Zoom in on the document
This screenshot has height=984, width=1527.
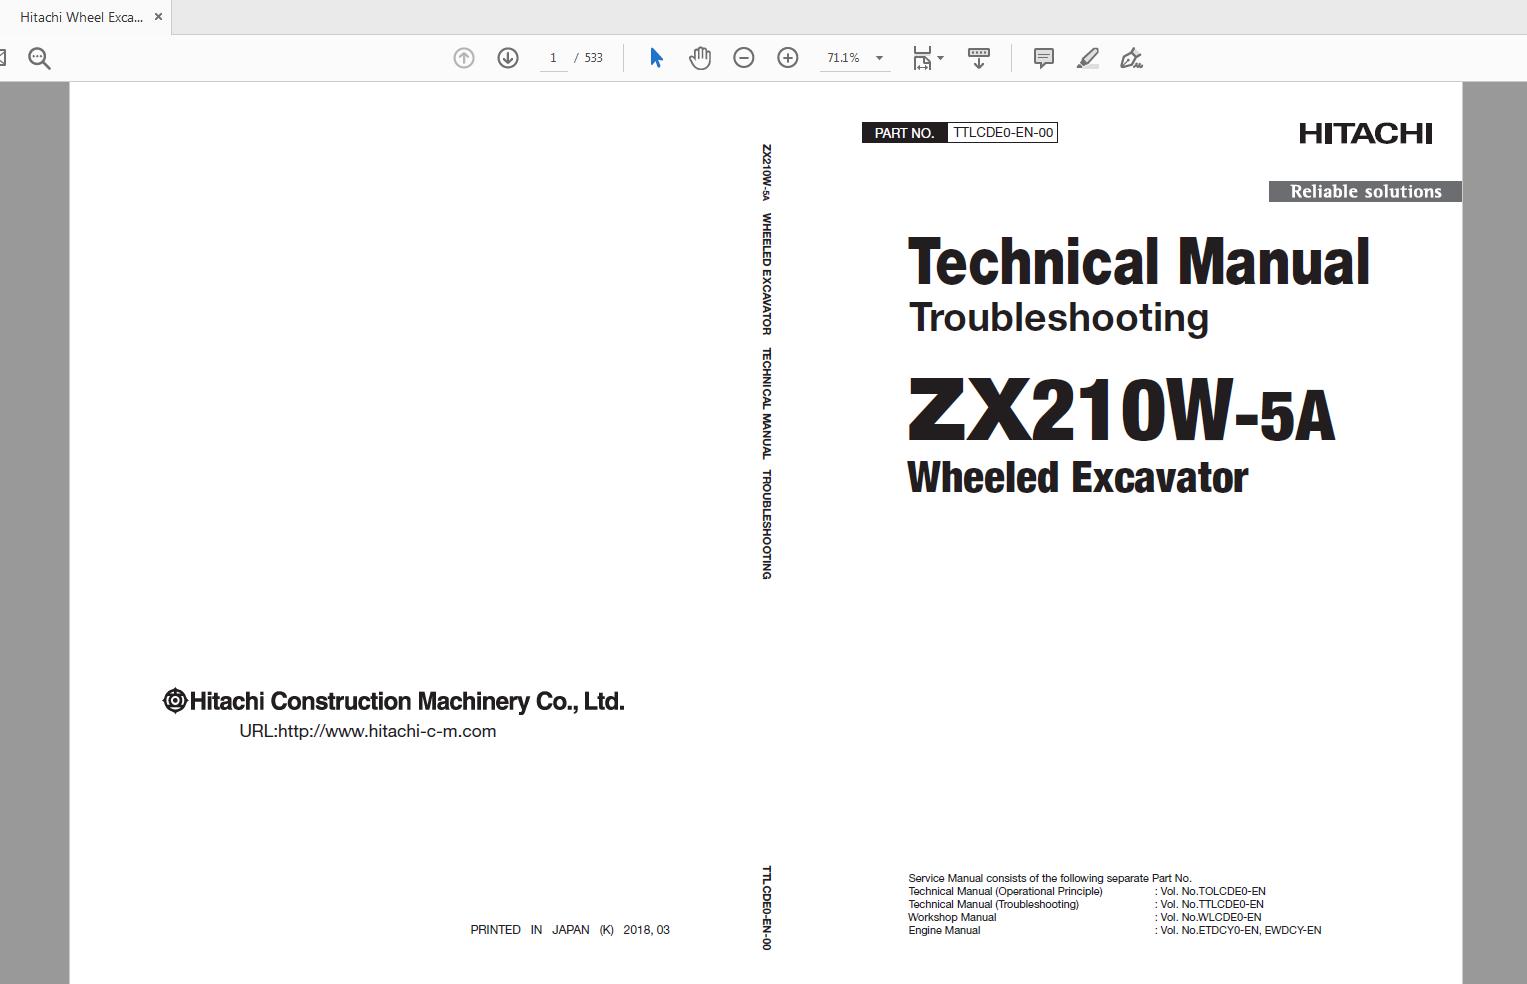[788, 57]
